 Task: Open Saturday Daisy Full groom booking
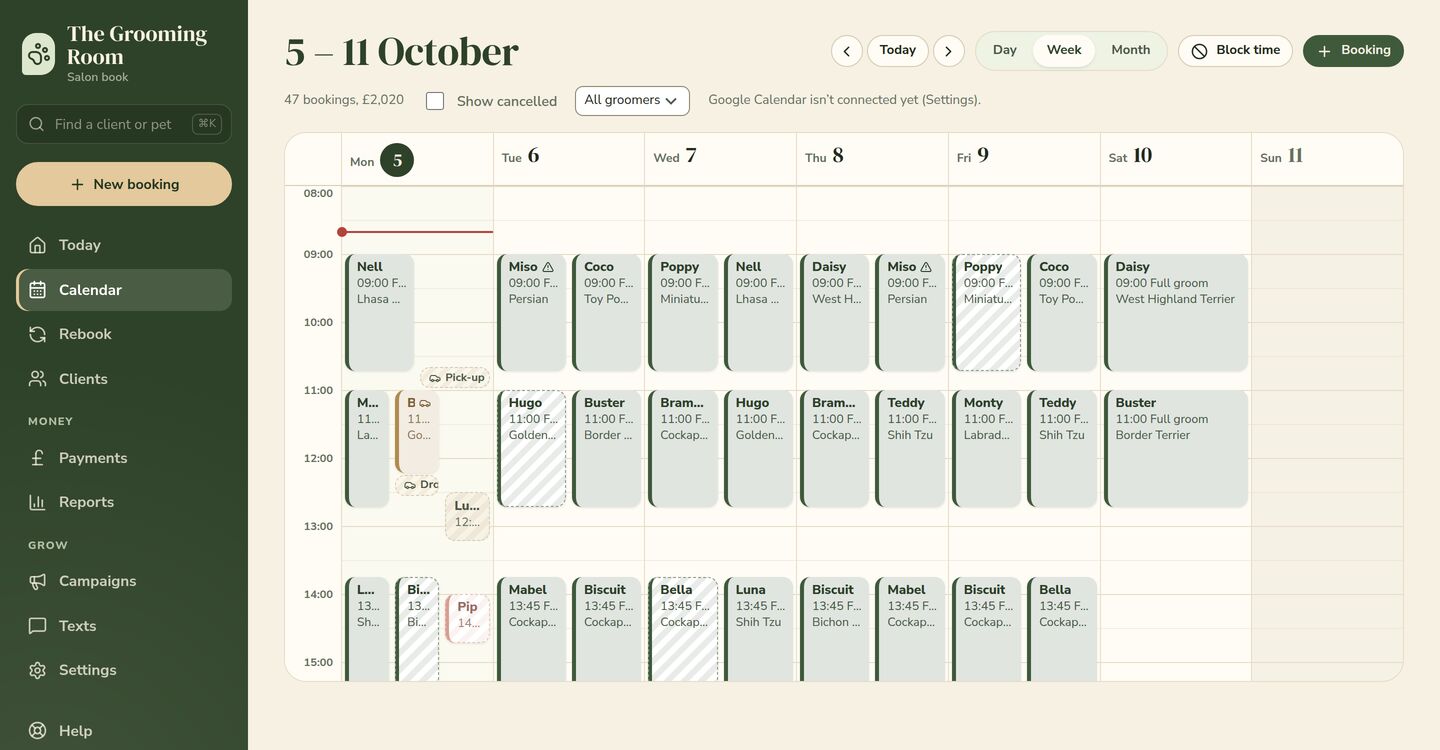coord(1176,313)
